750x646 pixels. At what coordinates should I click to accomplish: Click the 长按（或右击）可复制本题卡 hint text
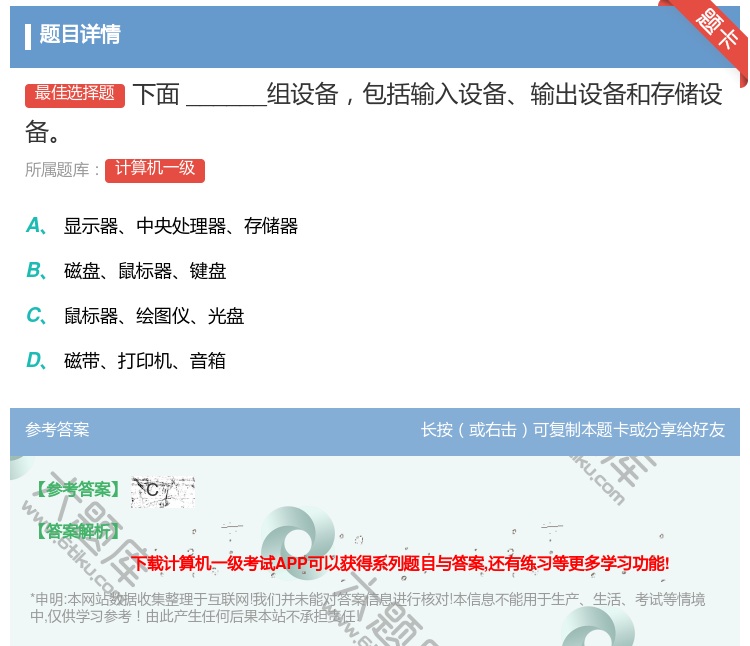[573, 429]
